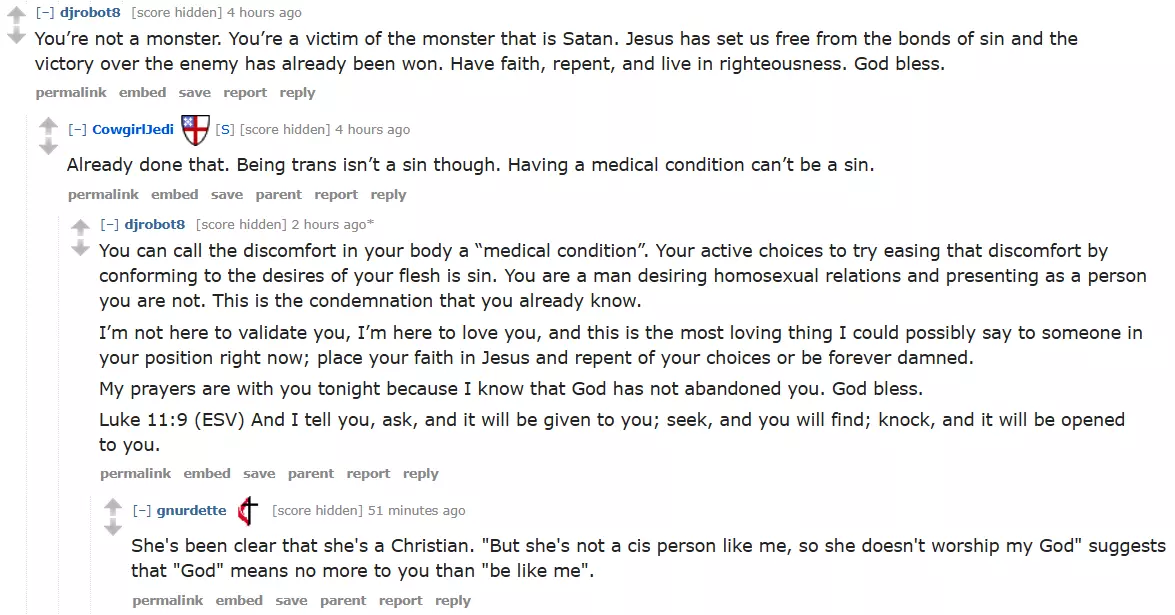Open CowgirlJedi's user profile
The image size is (1175, 615).
pyautogui.click(x=133, y=130)
